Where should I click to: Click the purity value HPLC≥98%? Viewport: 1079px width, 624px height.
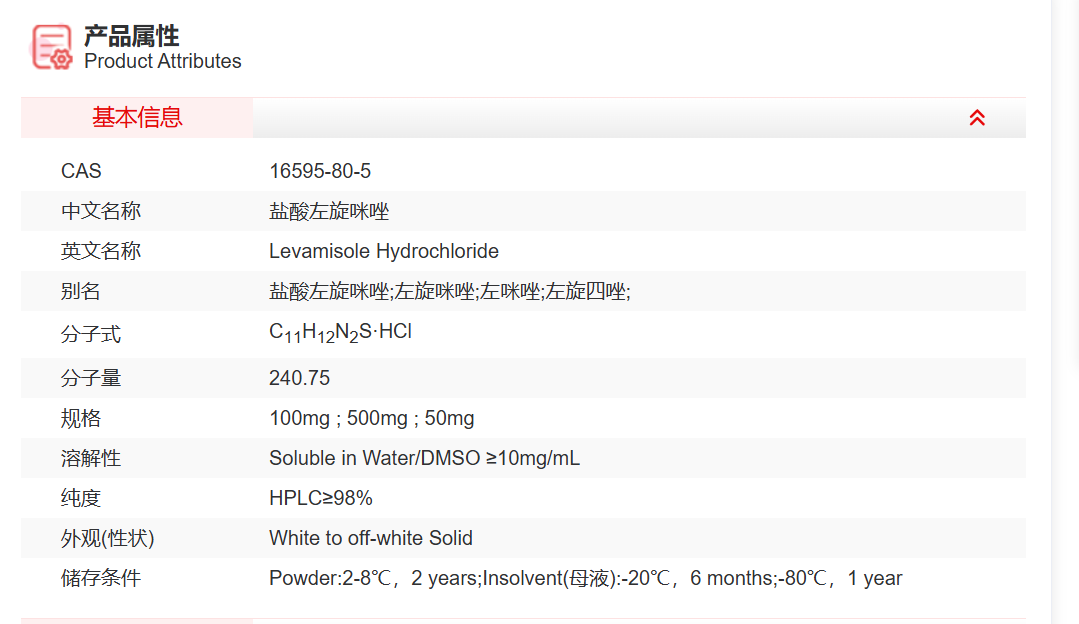tap(320, 498)
